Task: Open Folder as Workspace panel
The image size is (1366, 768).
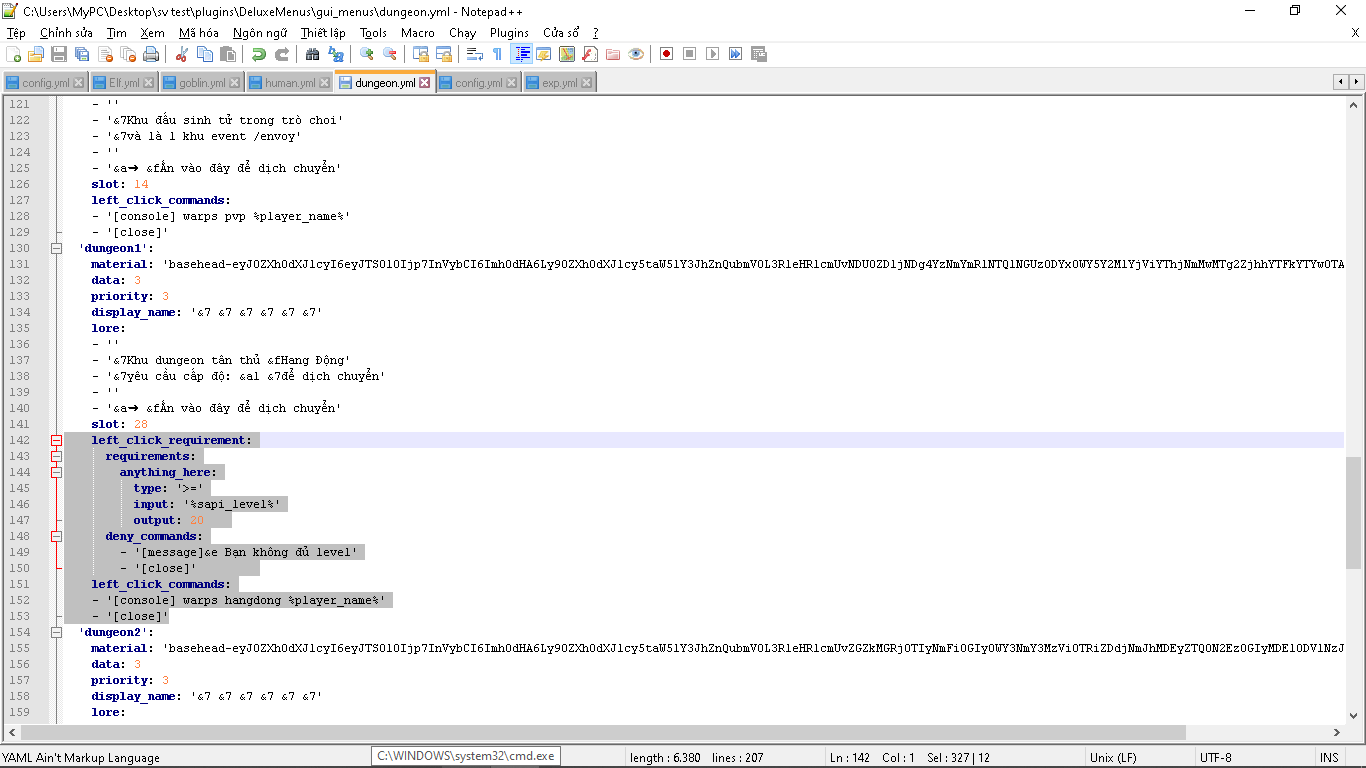Action: pyautogui.click(x=613, y=54)
